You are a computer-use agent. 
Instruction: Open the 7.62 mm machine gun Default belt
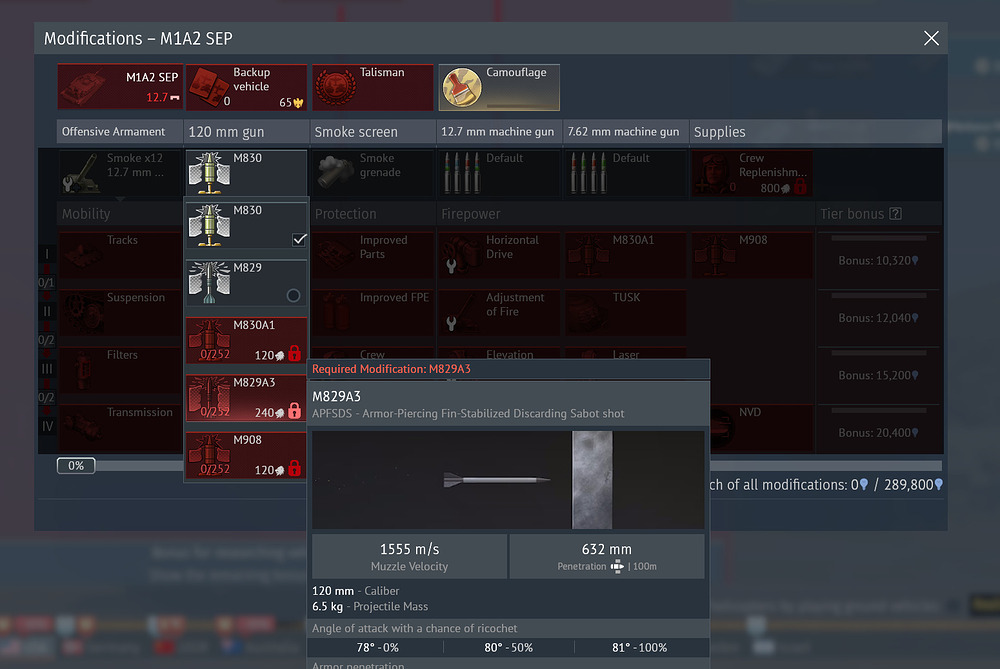625,173
